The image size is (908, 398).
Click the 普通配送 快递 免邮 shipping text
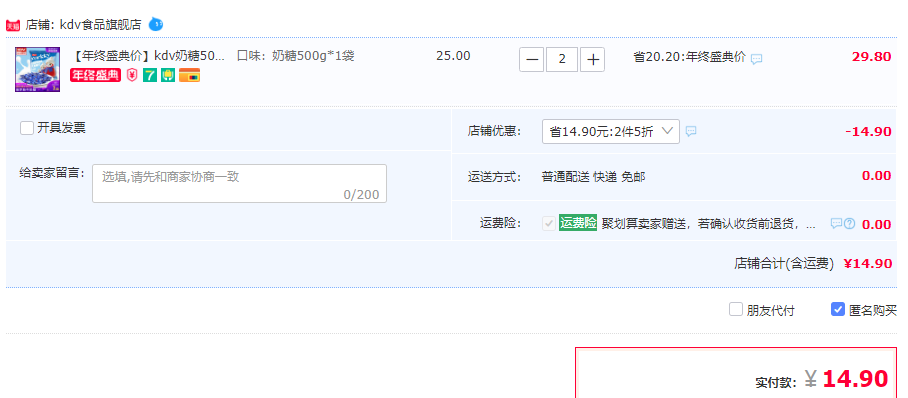594,177
